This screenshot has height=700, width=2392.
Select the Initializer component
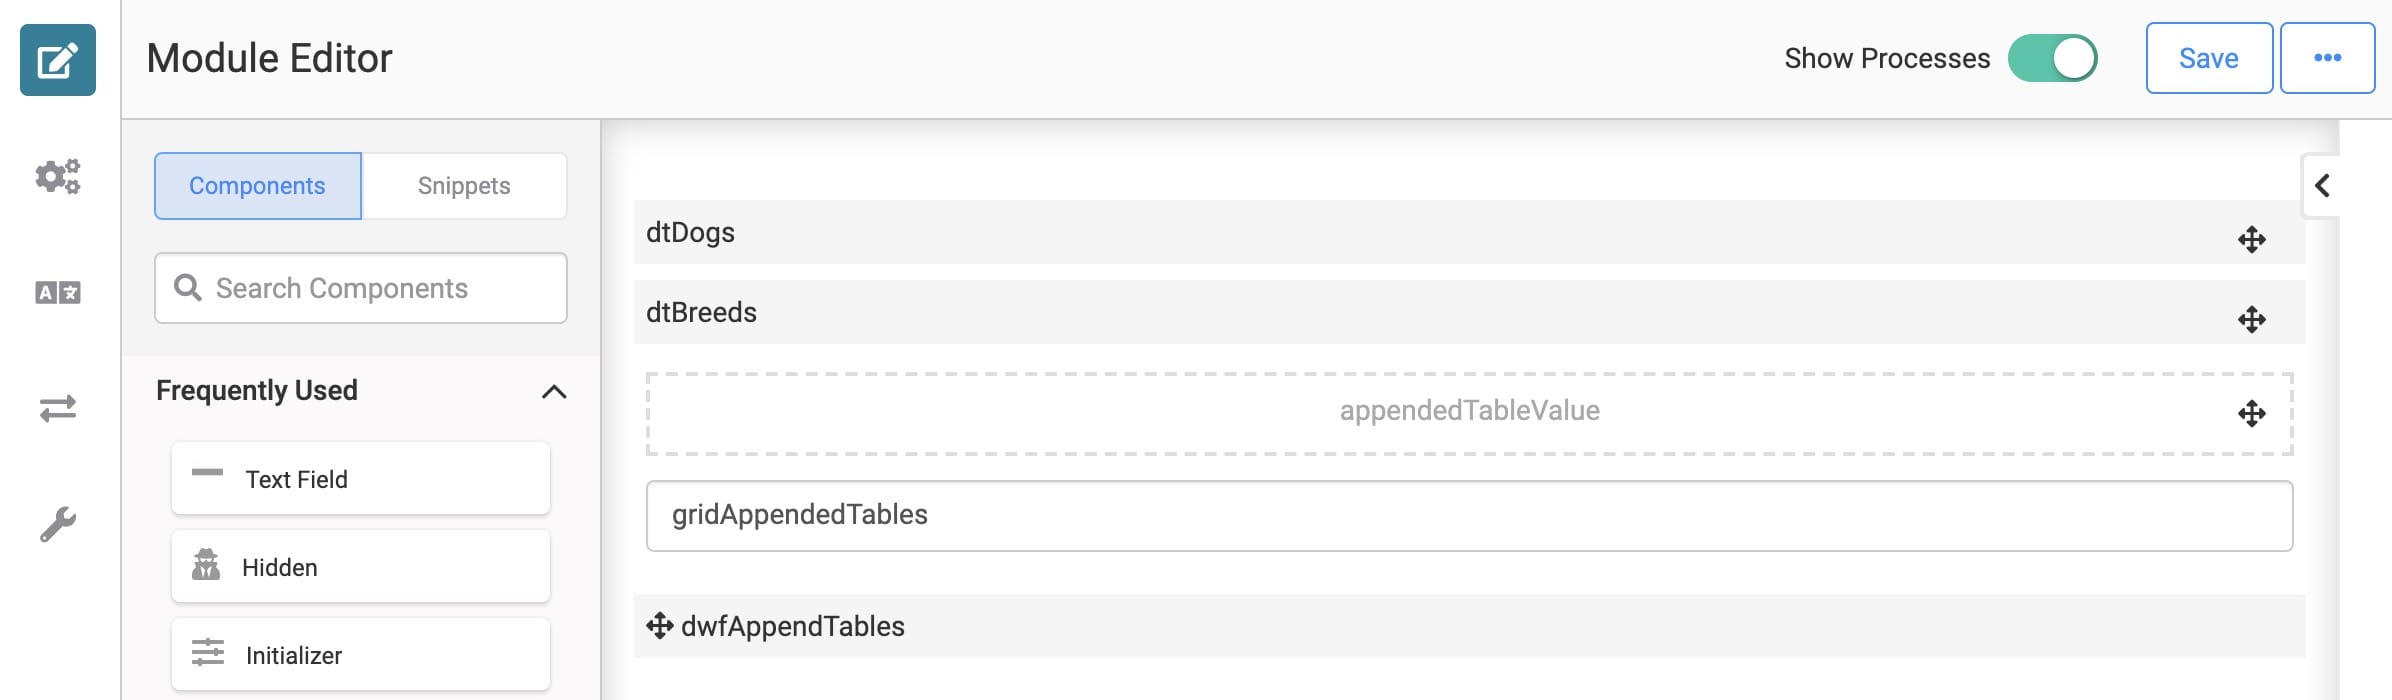[x=361, y=655]
